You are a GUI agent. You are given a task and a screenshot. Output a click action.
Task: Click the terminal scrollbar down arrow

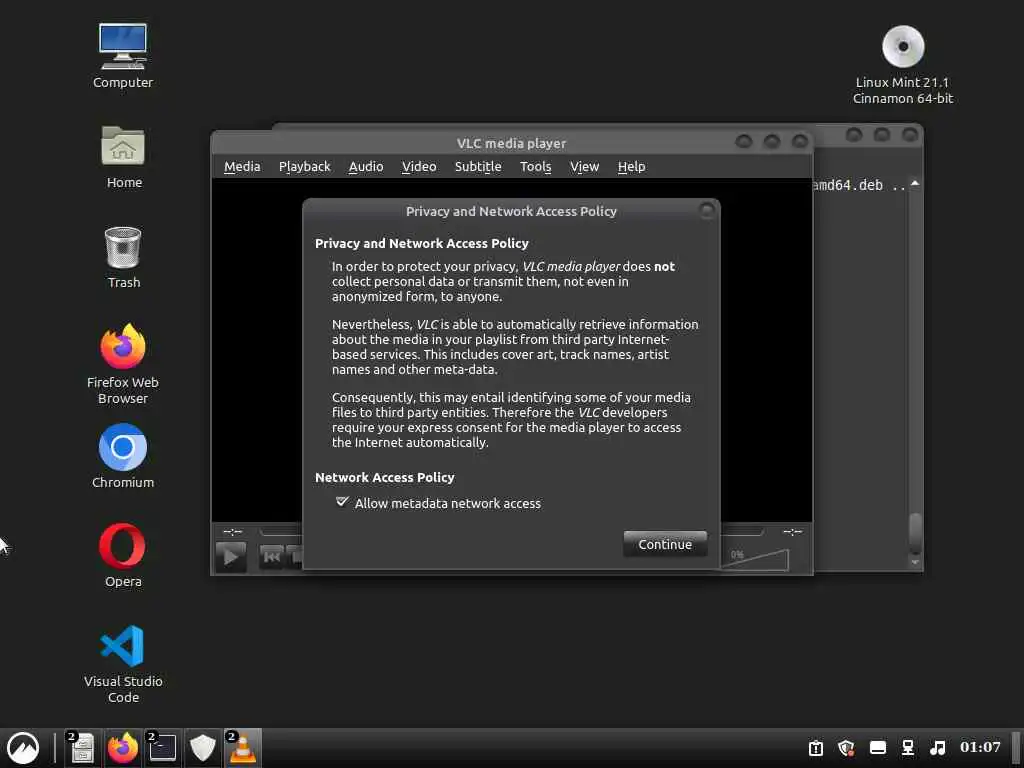click(915, 562)
